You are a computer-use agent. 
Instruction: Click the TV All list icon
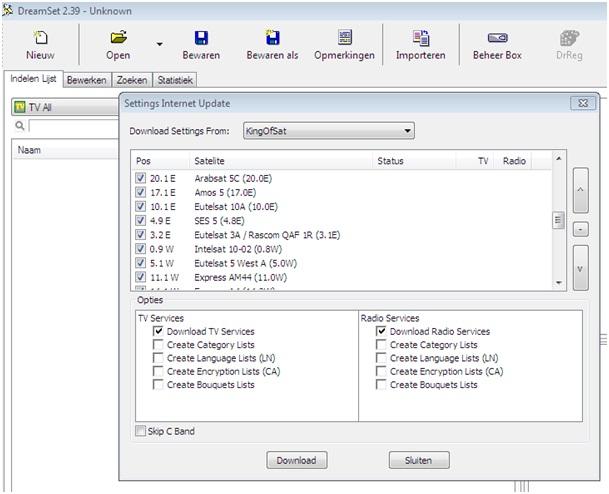click(x=19, y=107)
